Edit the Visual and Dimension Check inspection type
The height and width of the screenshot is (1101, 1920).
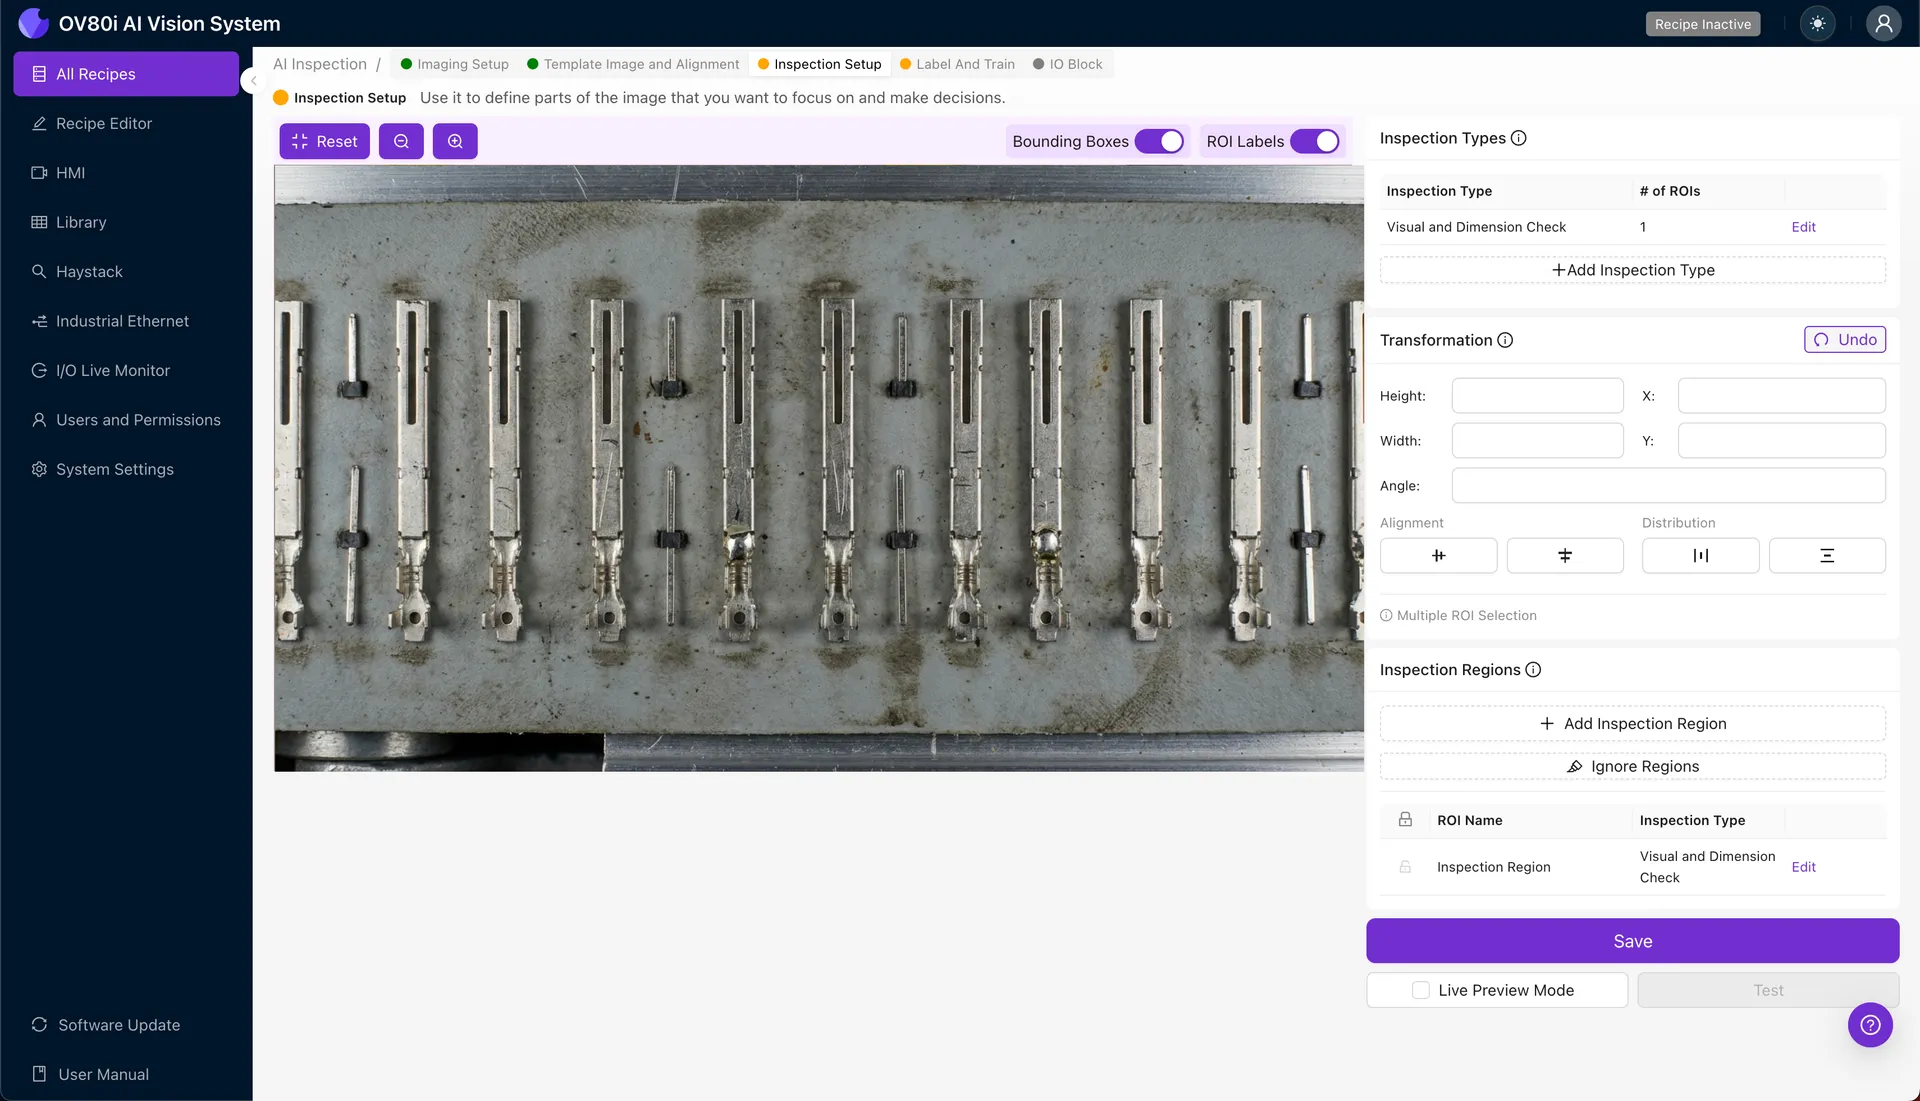(1803, 226)
